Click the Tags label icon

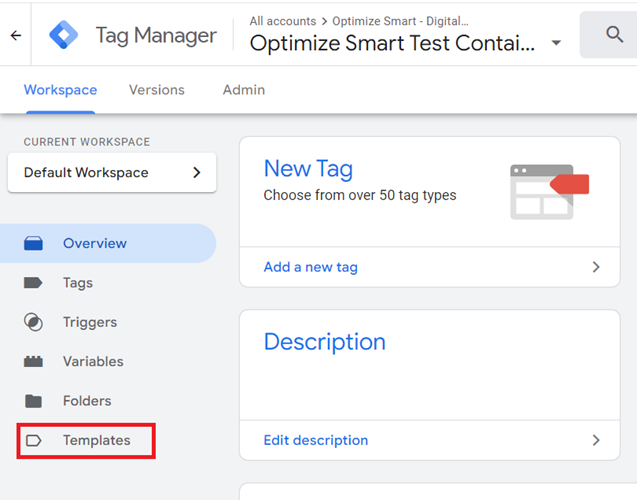[34, 283]
